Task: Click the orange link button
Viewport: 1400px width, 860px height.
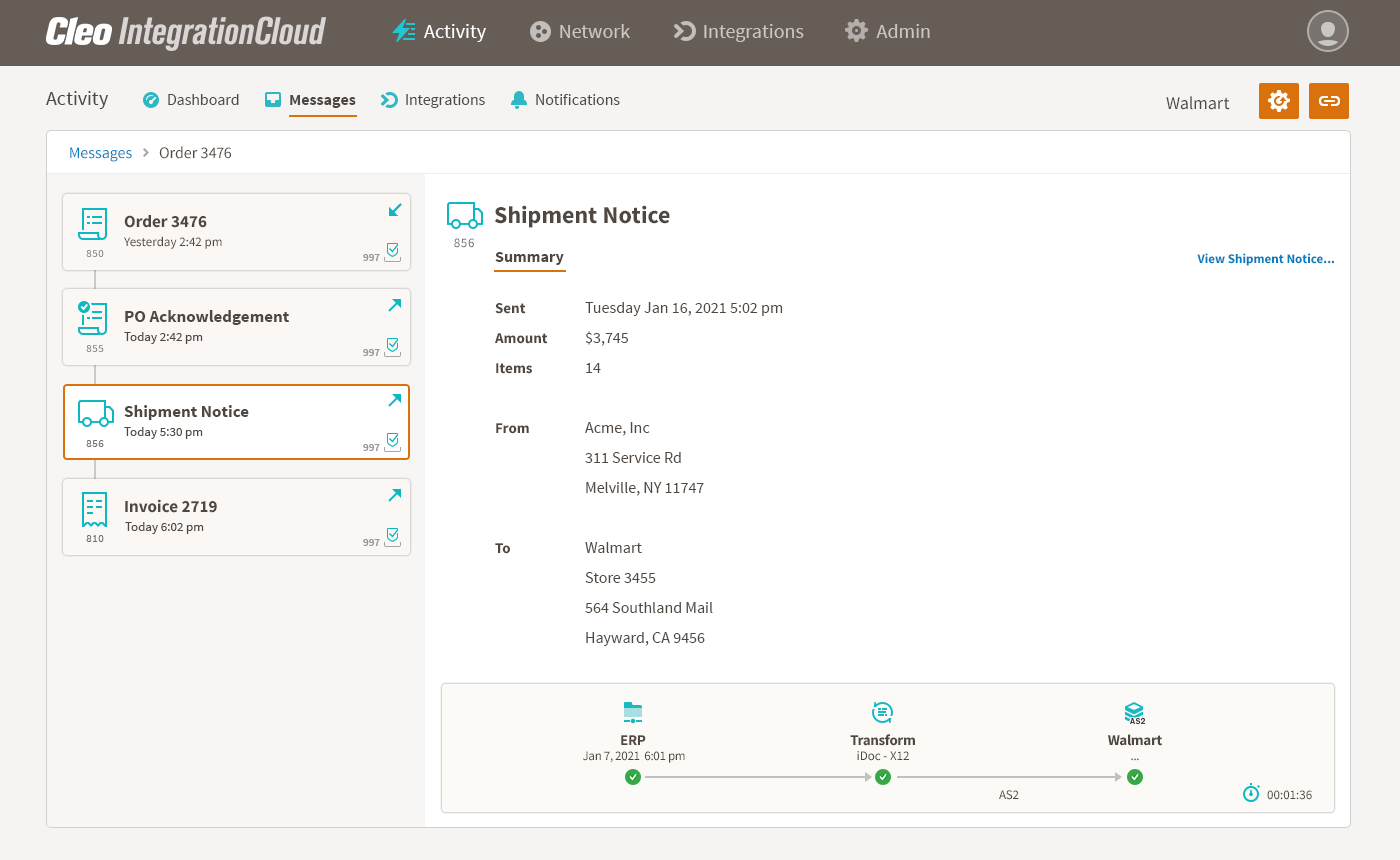Action: point(1329,101)
